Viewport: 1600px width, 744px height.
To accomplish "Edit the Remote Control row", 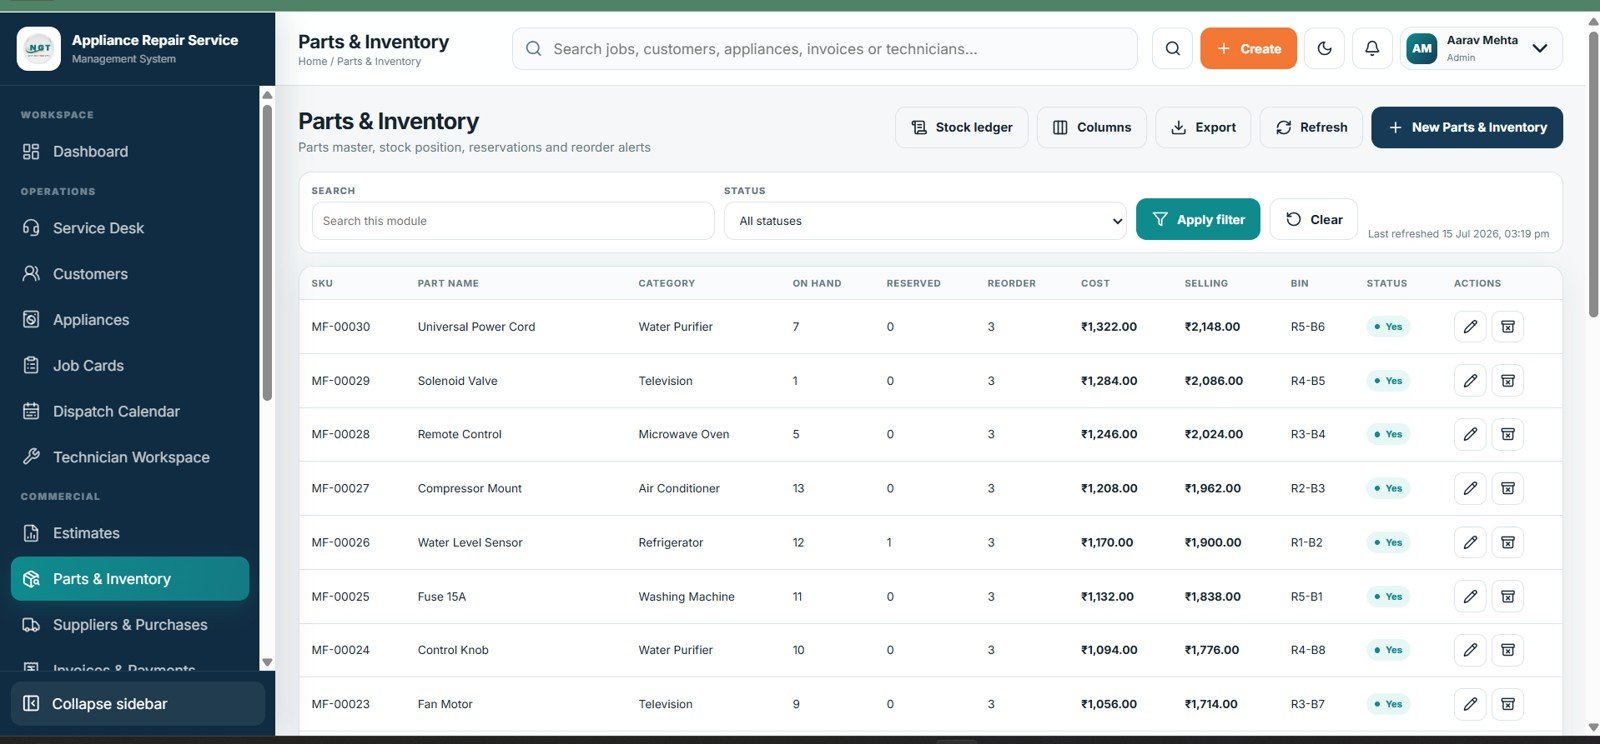I will (1470, 434).
